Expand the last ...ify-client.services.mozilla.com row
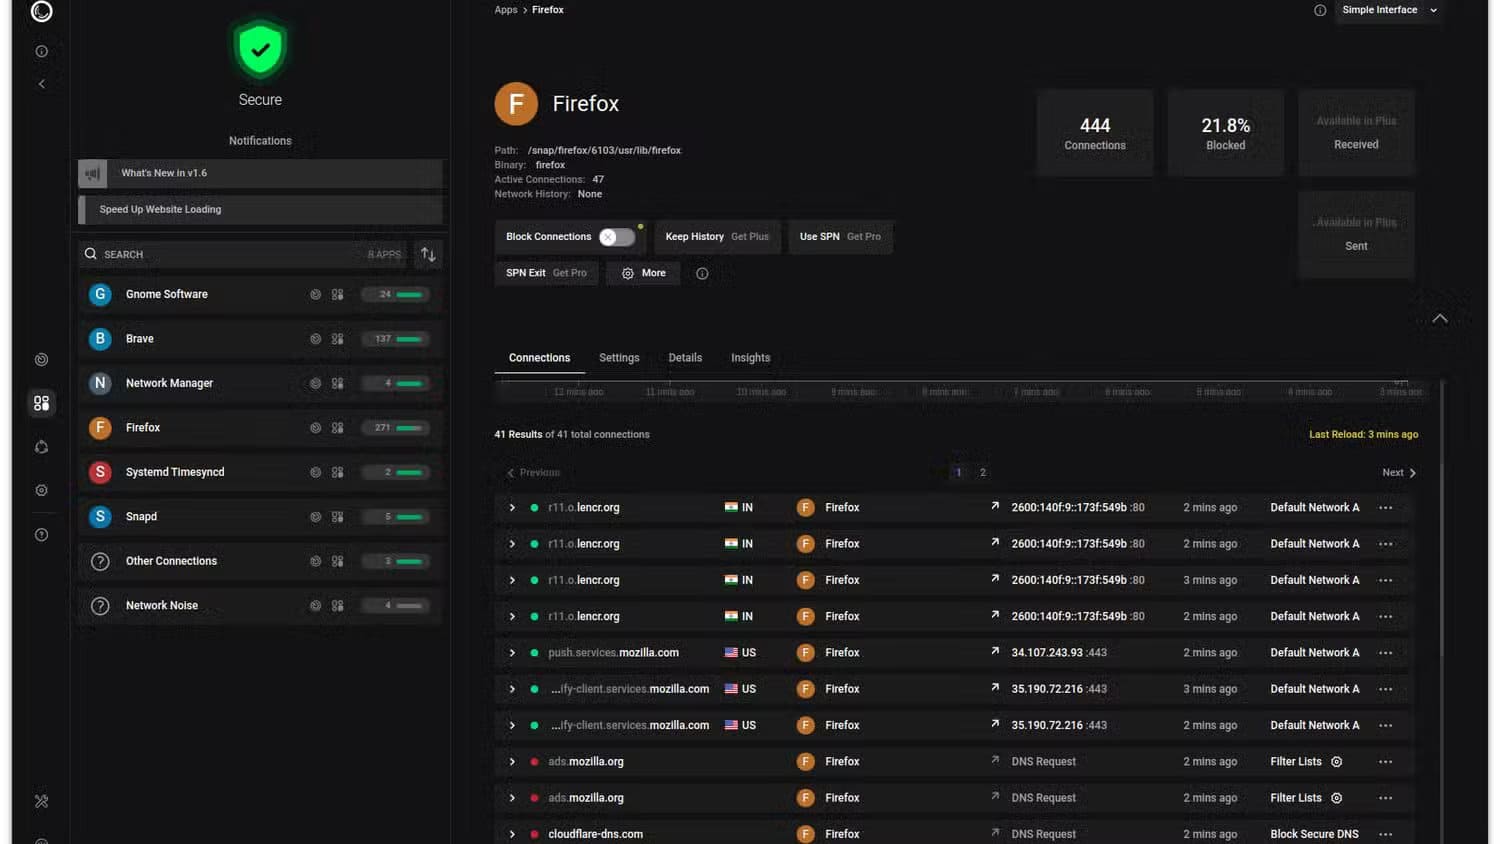Viewport: 1500px width, 844px height. point(512,725)
